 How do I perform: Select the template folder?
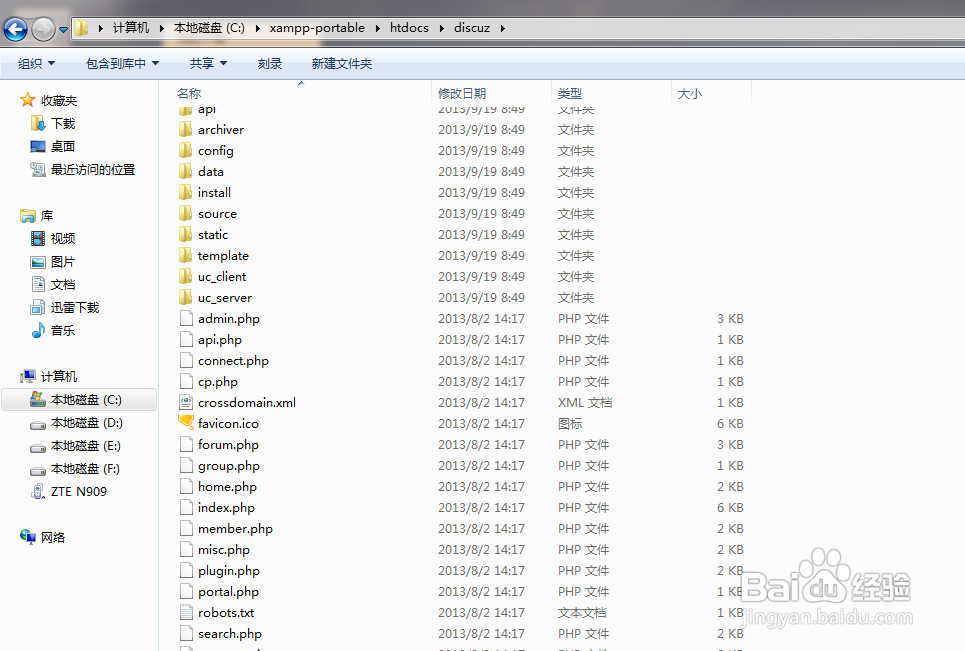[223, 255]
